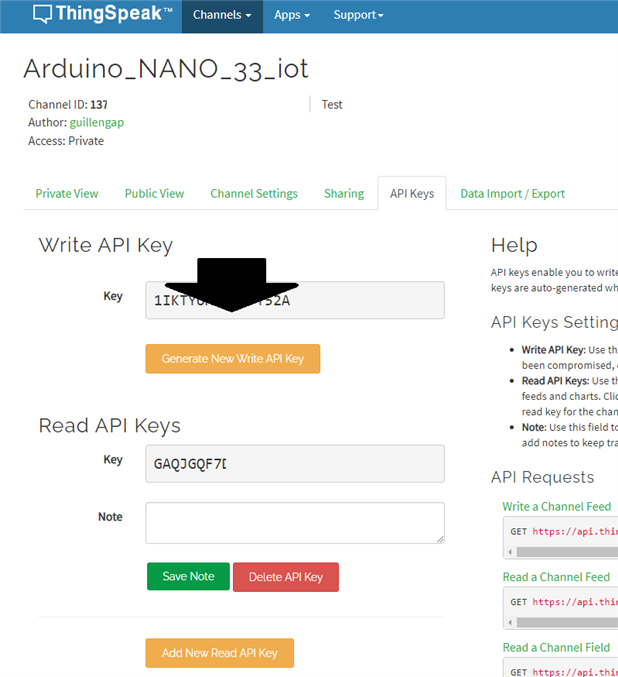Click the Note textarea resize handle
618x677 pixels.
click(x=440, y=539)
